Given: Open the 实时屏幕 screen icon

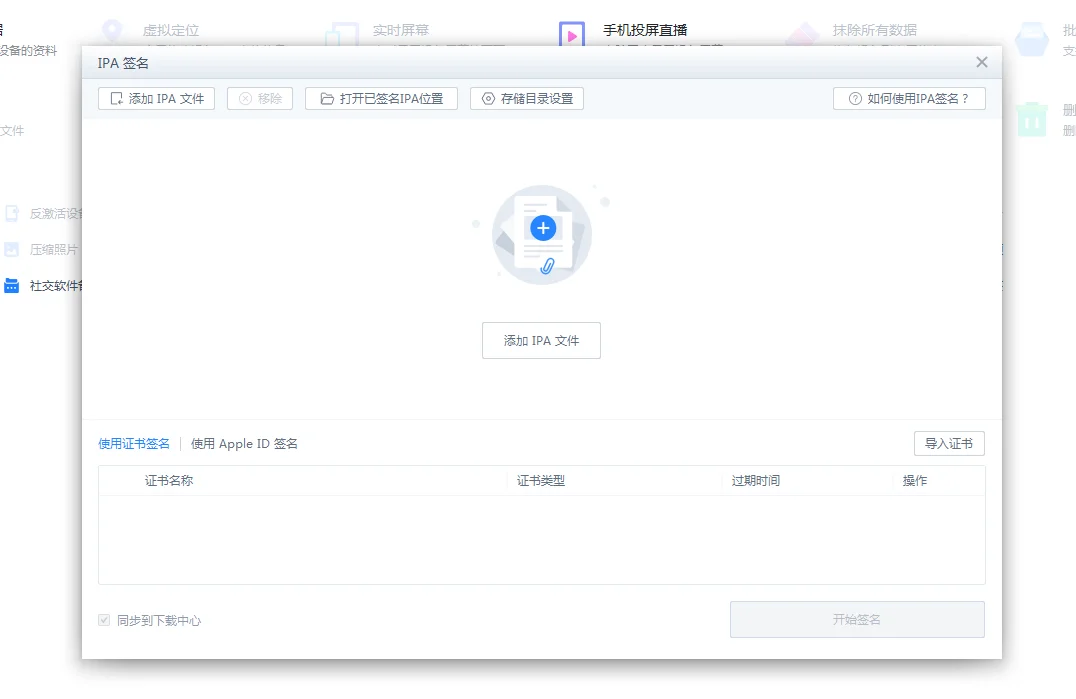Looking at the screenshot, I should click(343, 30).
